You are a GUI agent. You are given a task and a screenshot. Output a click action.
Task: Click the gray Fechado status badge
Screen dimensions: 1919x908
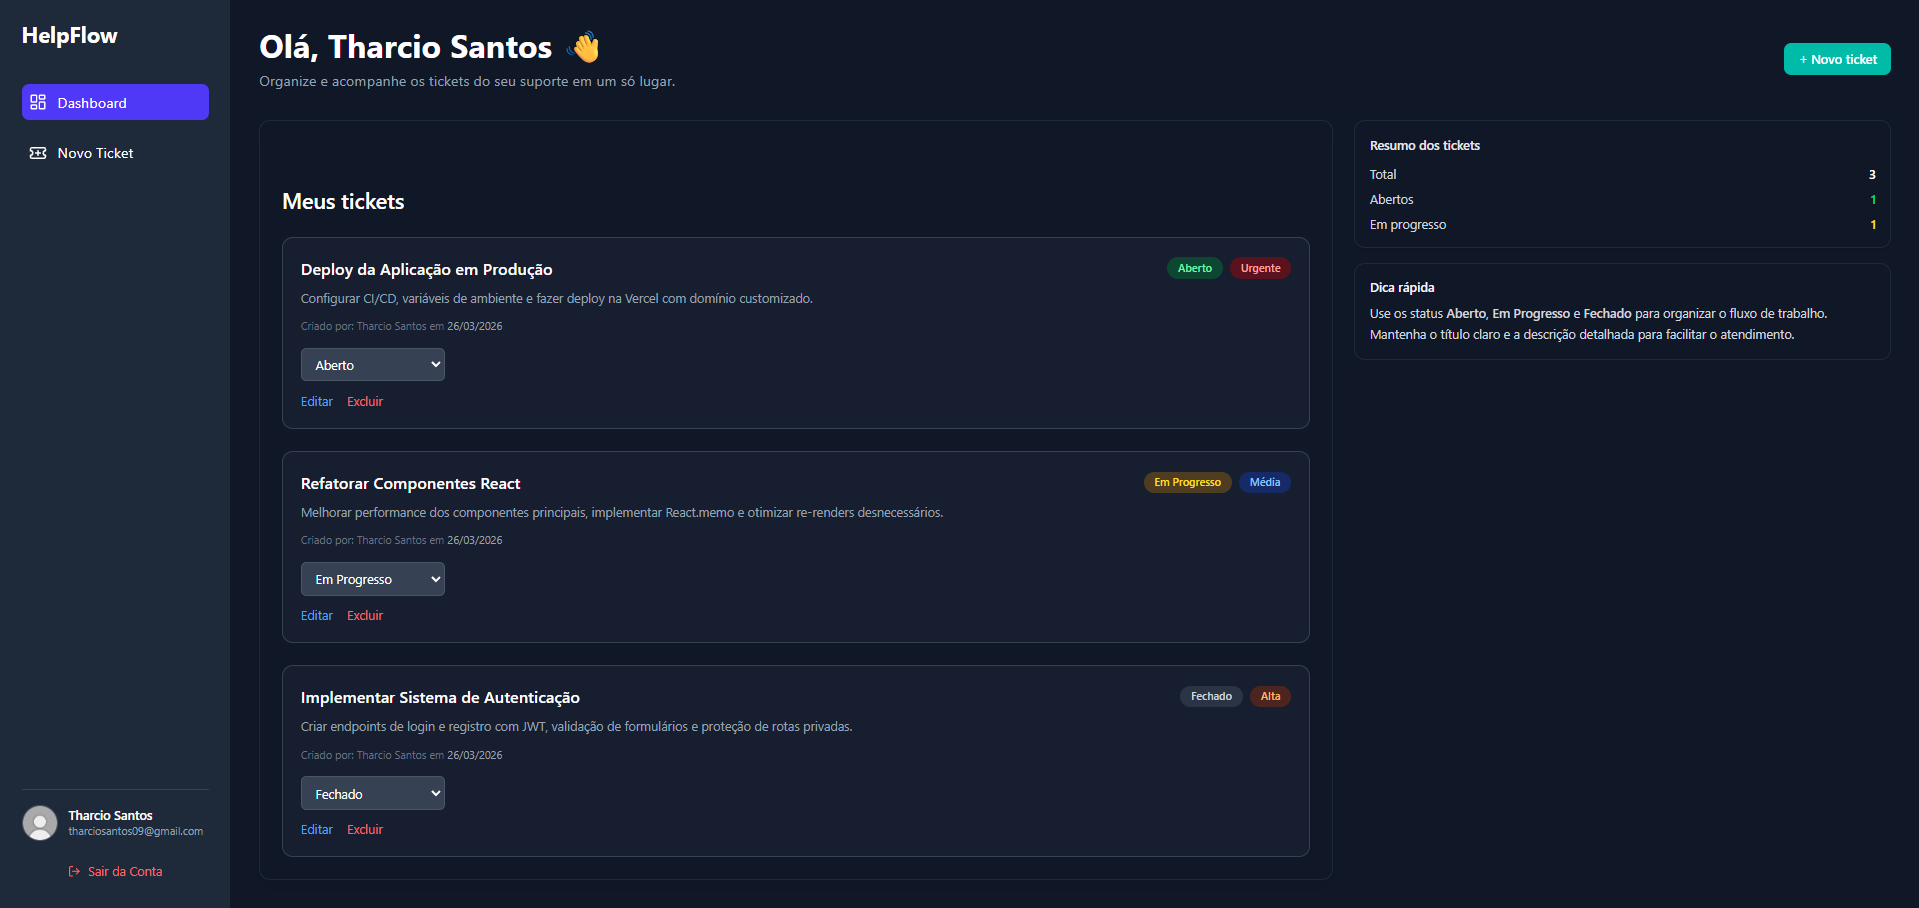pyautogui.click(x=1211, y=696)
